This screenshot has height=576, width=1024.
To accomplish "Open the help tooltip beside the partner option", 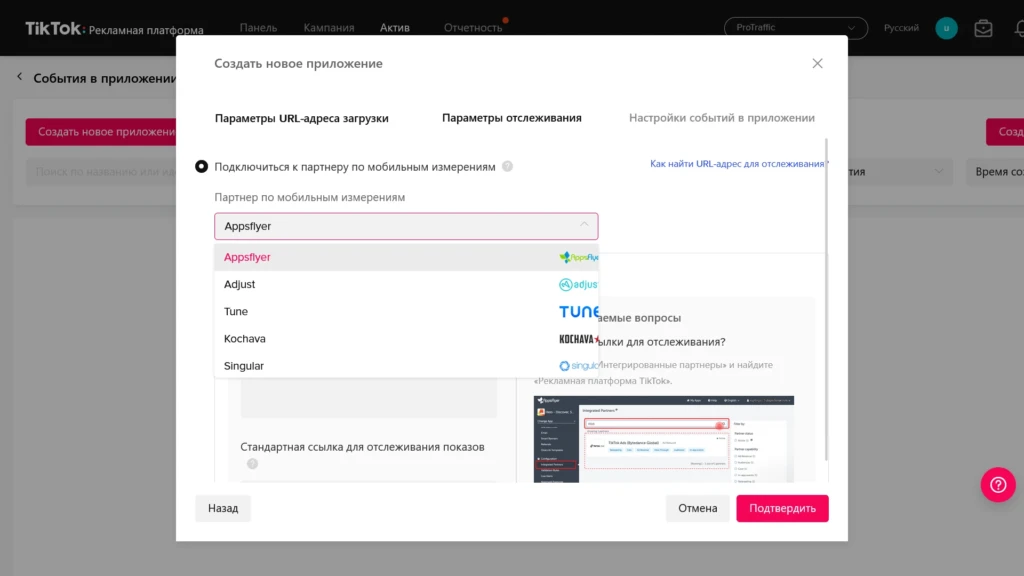I will [507, 167].
